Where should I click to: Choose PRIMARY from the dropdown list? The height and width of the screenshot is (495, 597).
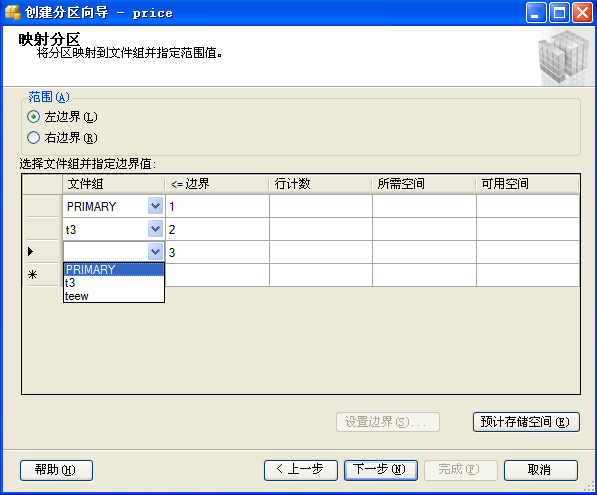tap(114, 270)
